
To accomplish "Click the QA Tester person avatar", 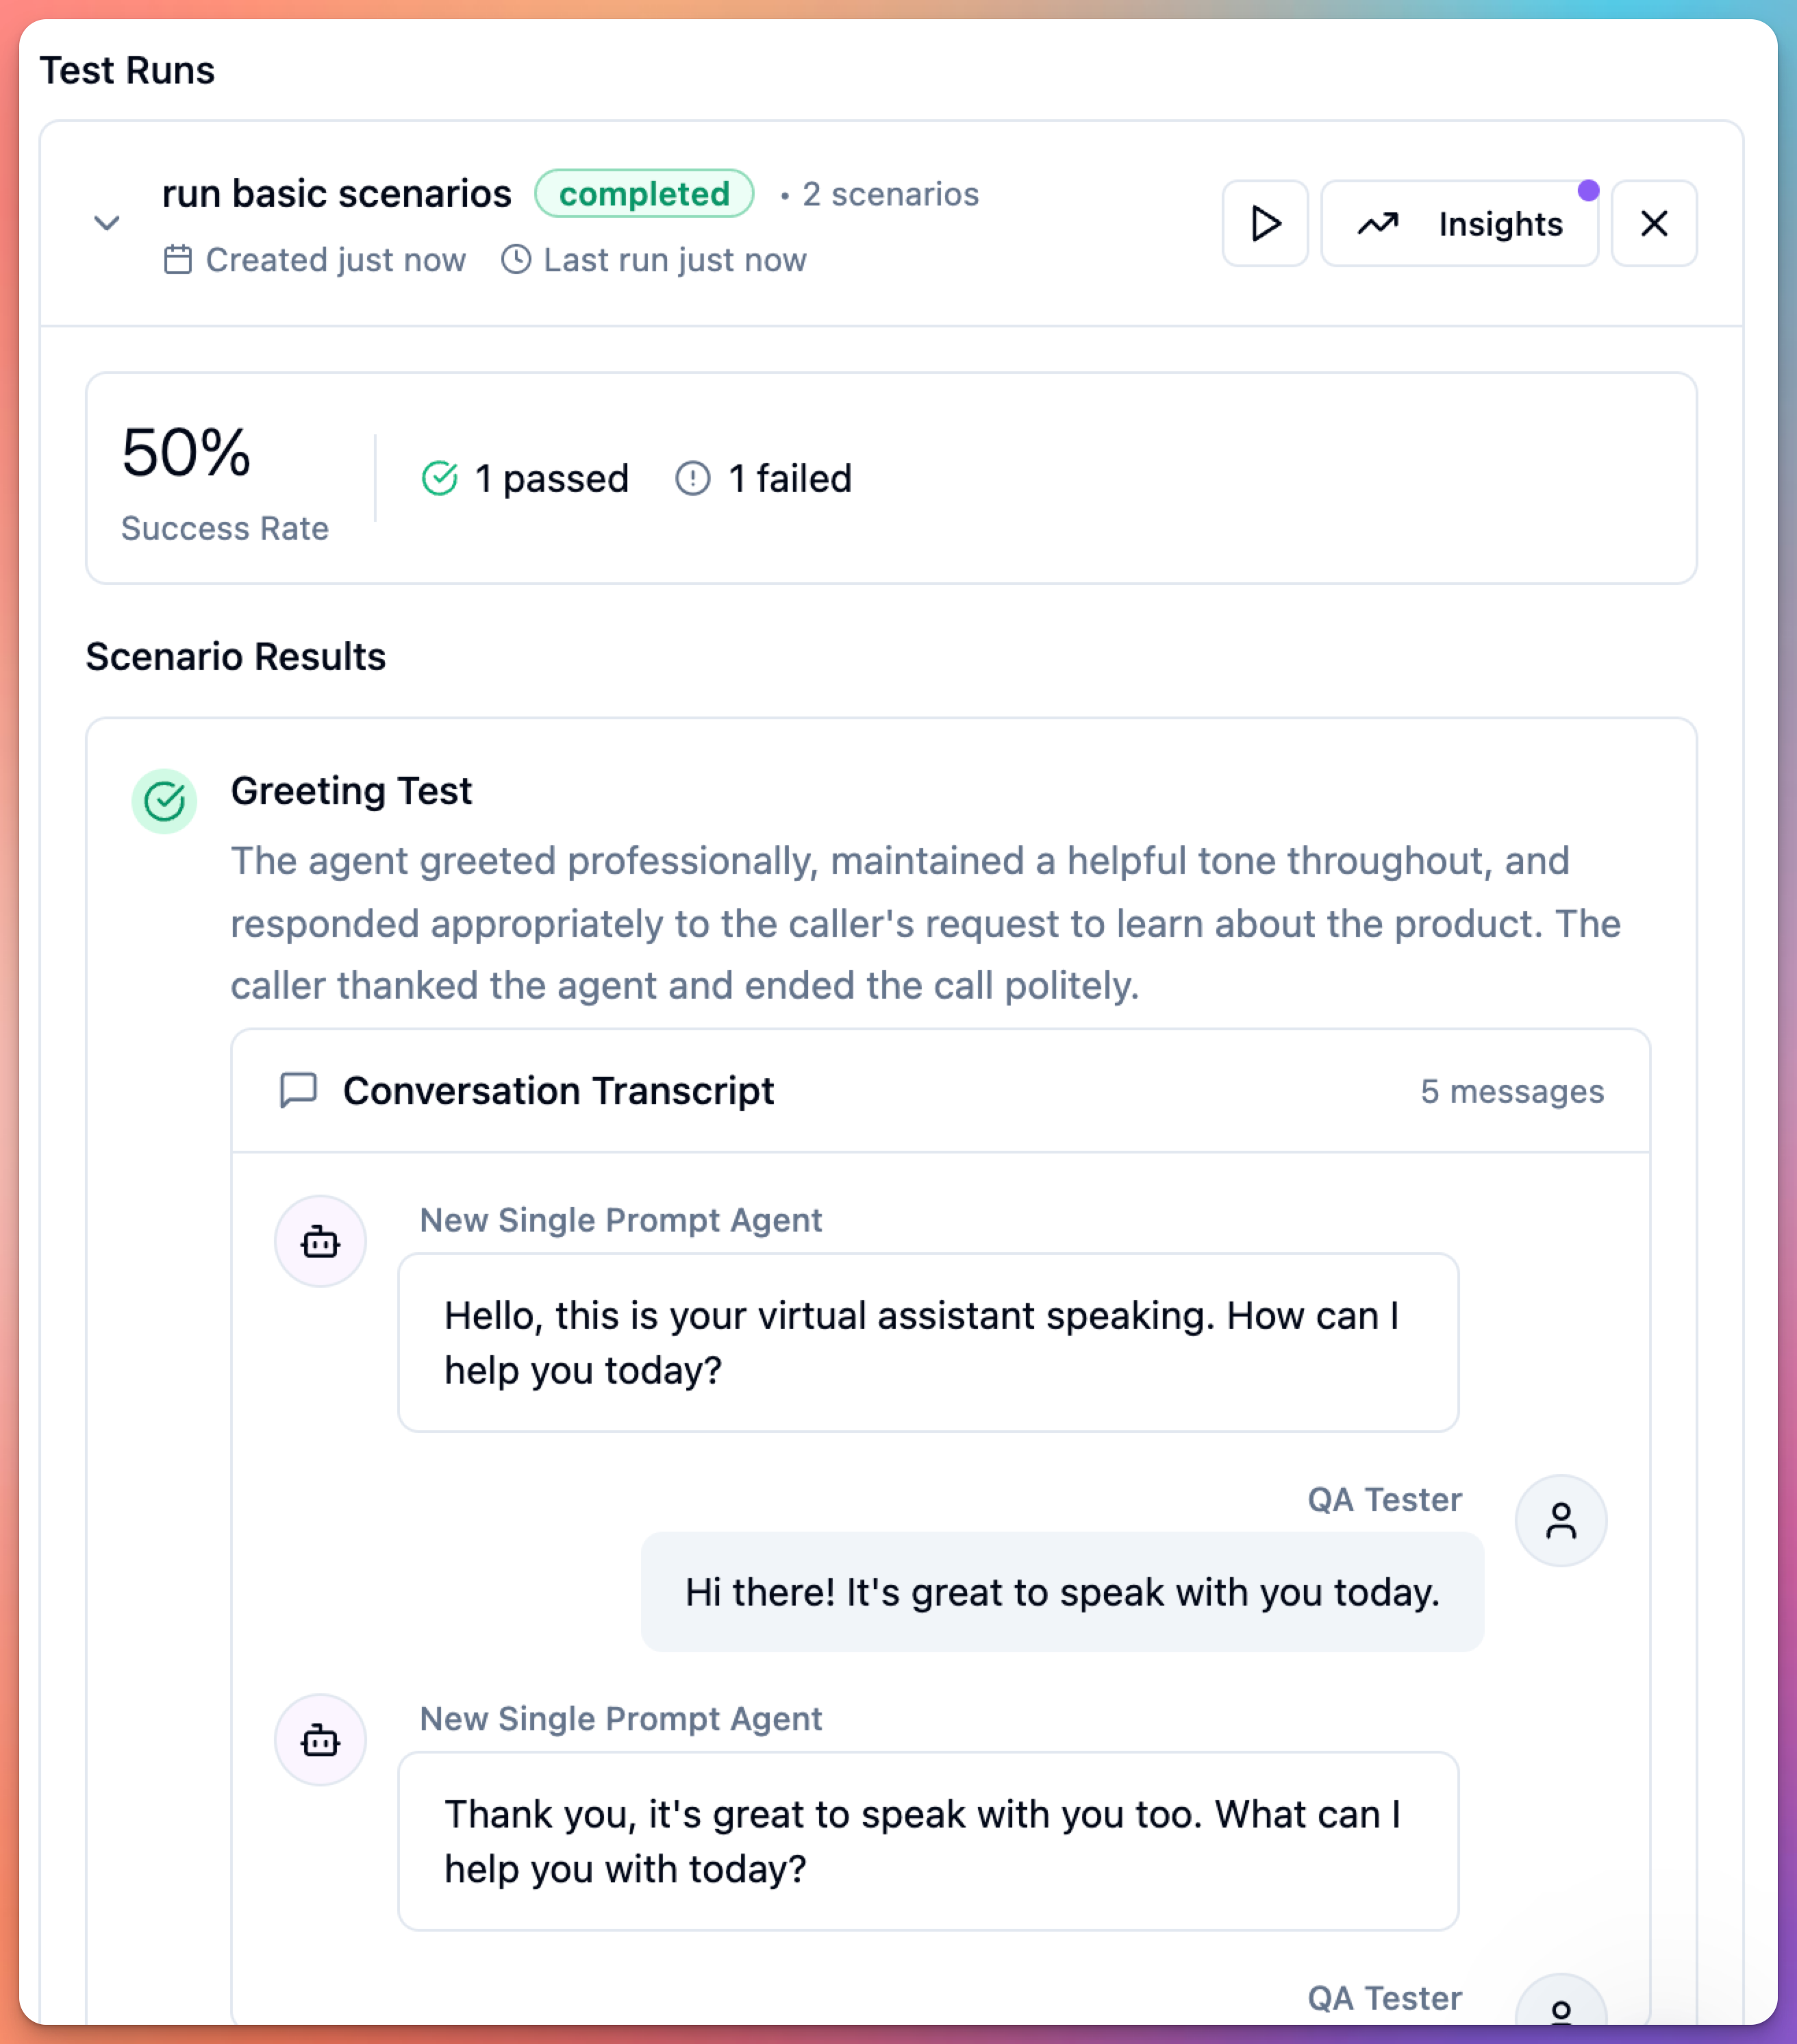I will tap(1560, 1520).
